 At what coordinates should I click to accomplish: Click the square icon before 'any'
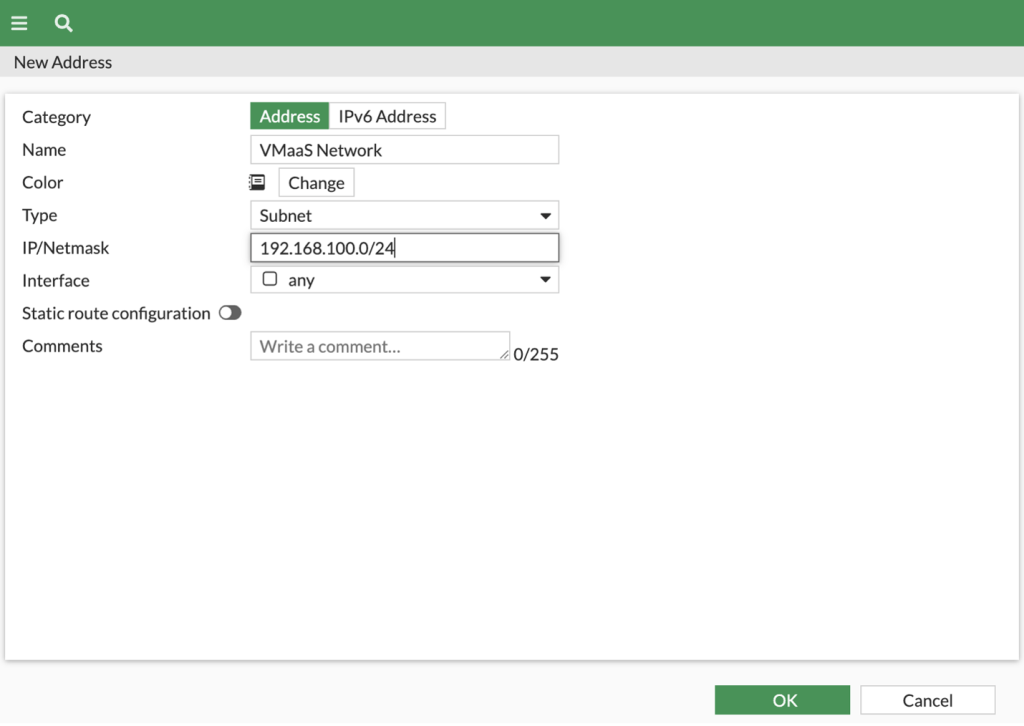(269, 280)
